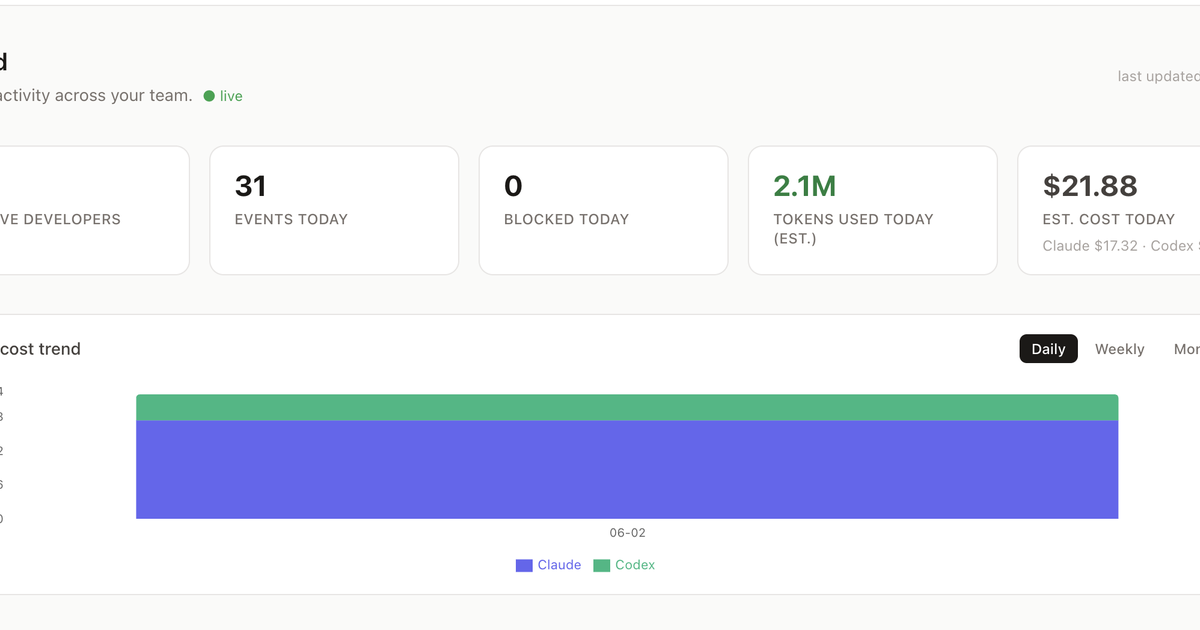Screen dimensions: 1200x630
Task: Select the 2.1M tokens value
Action: 805,186
